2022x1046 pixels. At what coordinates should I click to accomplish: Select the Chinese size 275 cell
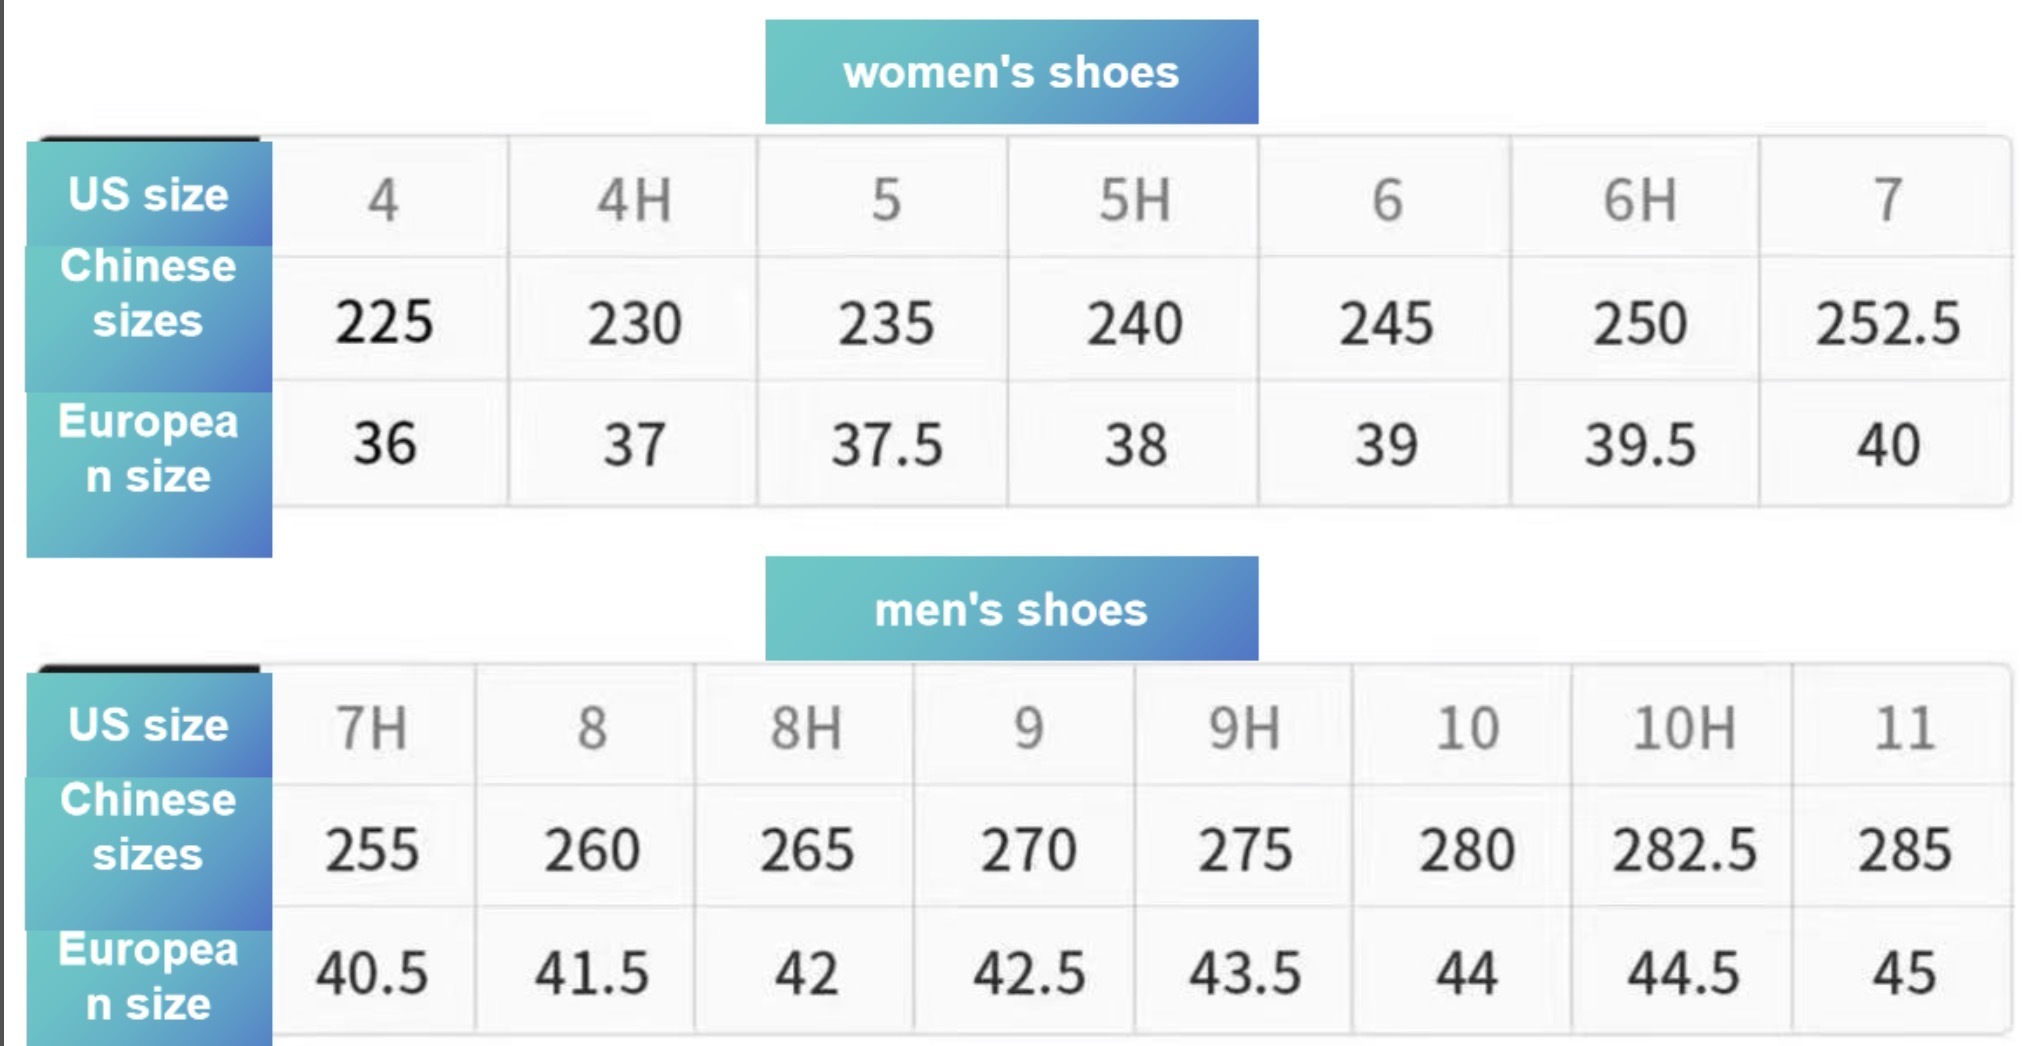click(1245, 849)
